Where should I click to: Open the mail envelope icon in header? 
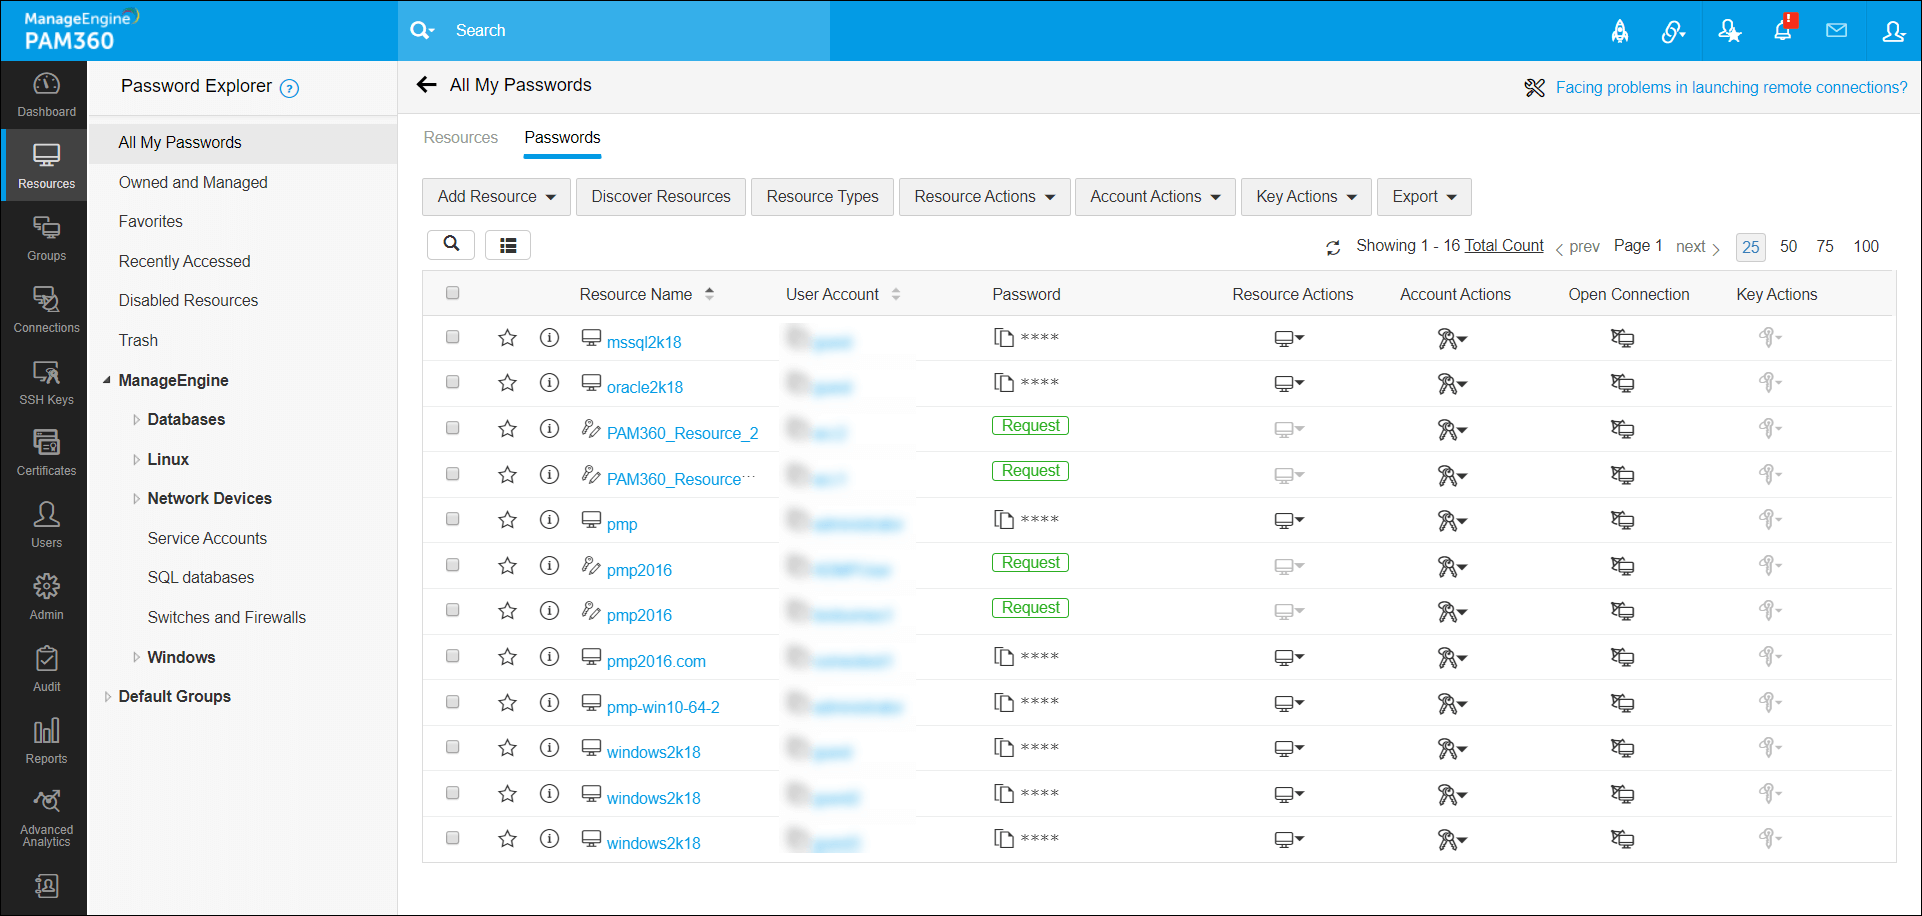(x=1837, y=31)
